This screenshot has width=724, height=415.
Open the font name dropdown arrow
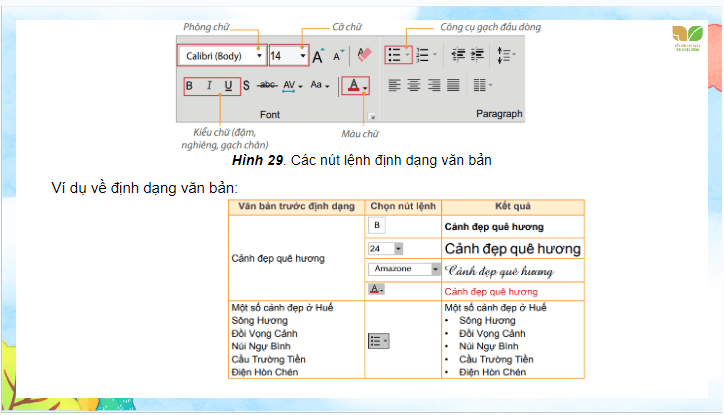[x=259, y=56]
